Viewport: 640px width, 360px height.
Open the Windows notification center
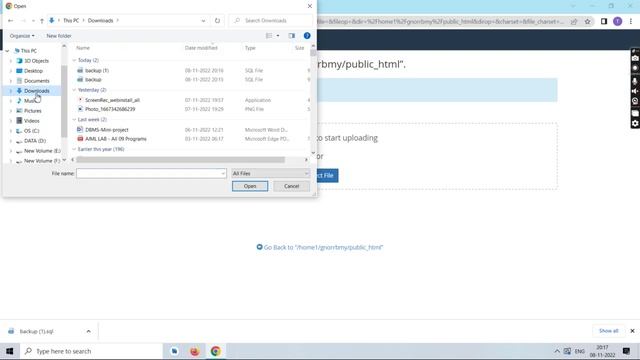(x=627, y=351)
